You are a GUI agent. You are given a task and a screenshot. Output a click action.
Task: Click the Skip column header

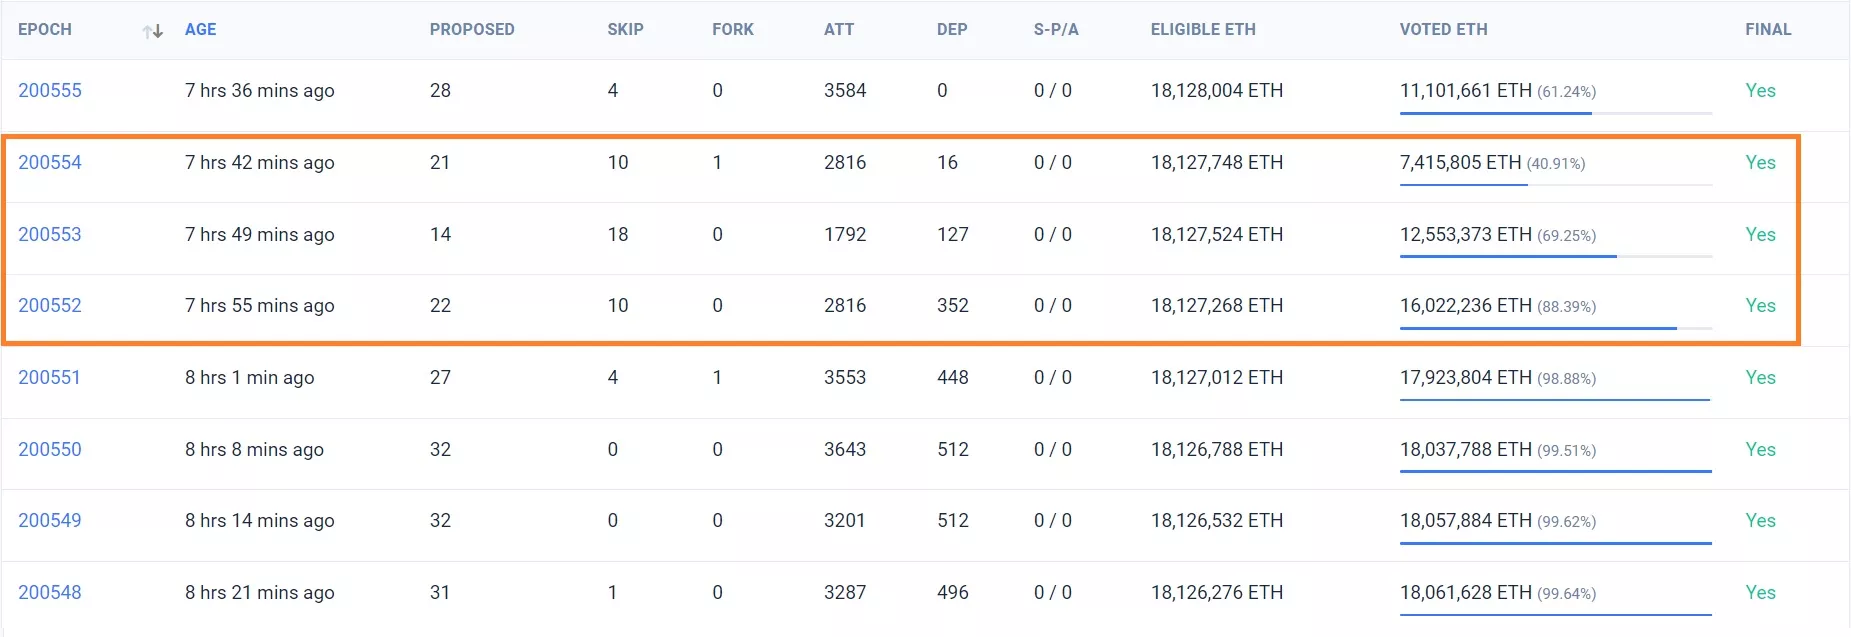coord(625,30)
